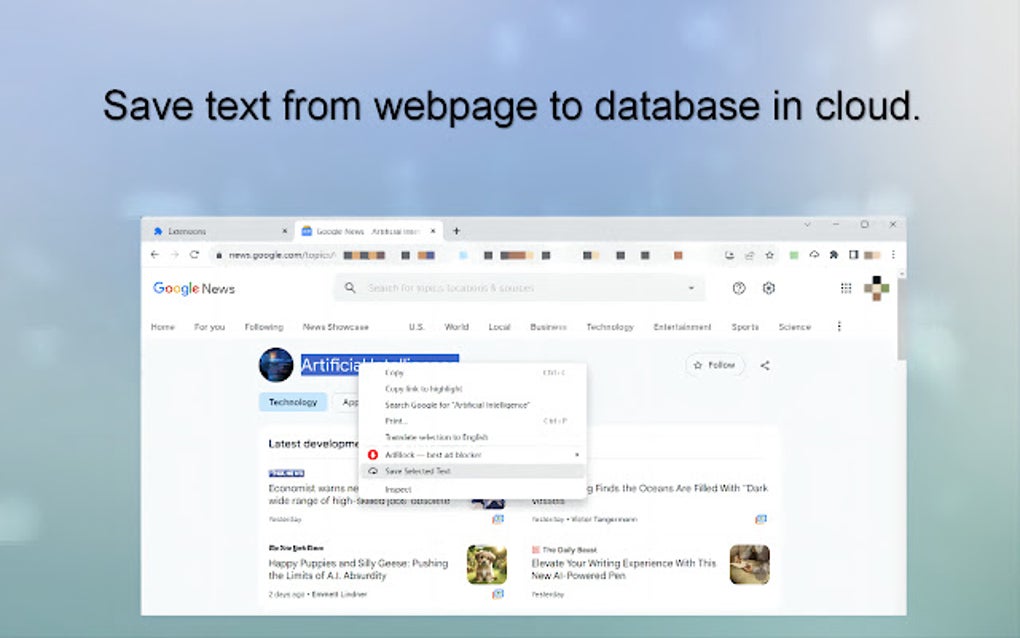Open News Showcase section
The width and height of the screenshot is (1020, 638).
(x=336, y=327)
